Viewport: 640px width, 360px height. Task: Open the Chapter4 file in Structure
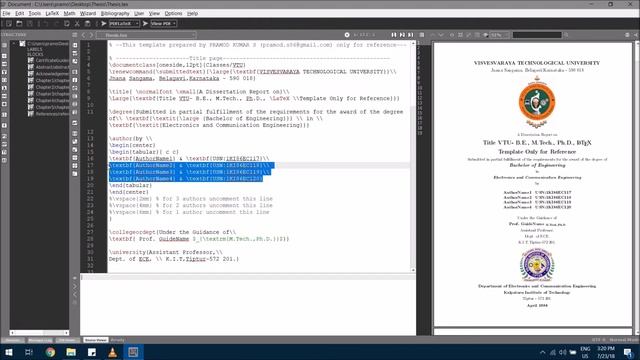pyautogui.click(x=48, y=100)
